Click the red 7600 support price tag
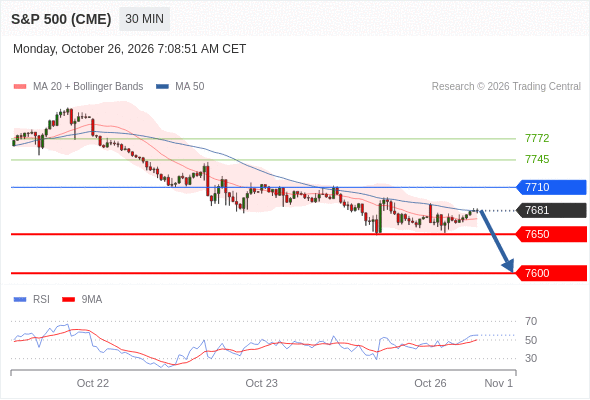 (551, 273)
